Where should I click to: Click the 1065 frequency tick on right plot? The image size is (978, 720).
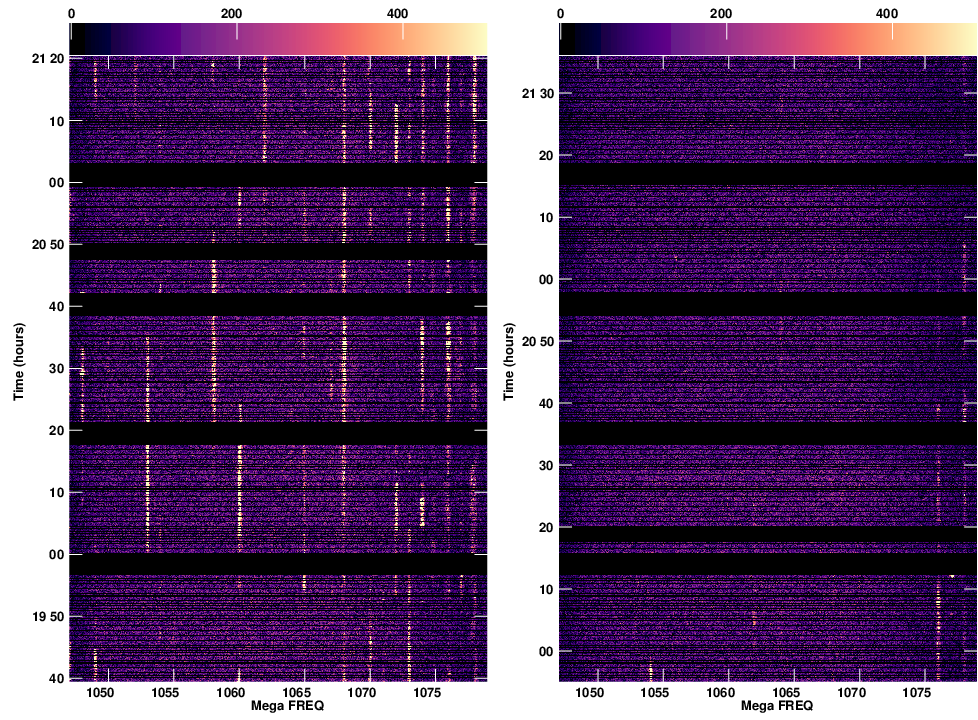click(x=785, y=692)
